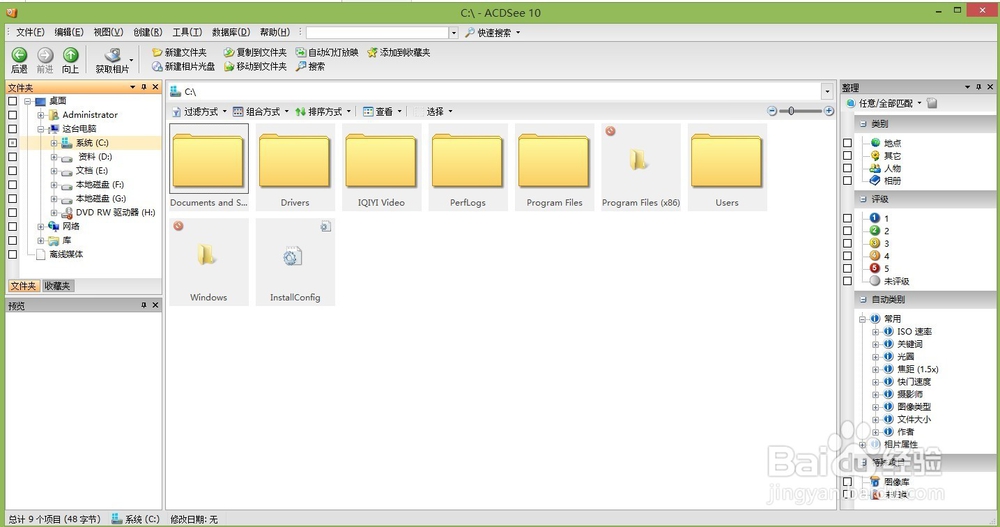Start Auto Slideshow (自动幻灯放映)

(x=327, y=52)
